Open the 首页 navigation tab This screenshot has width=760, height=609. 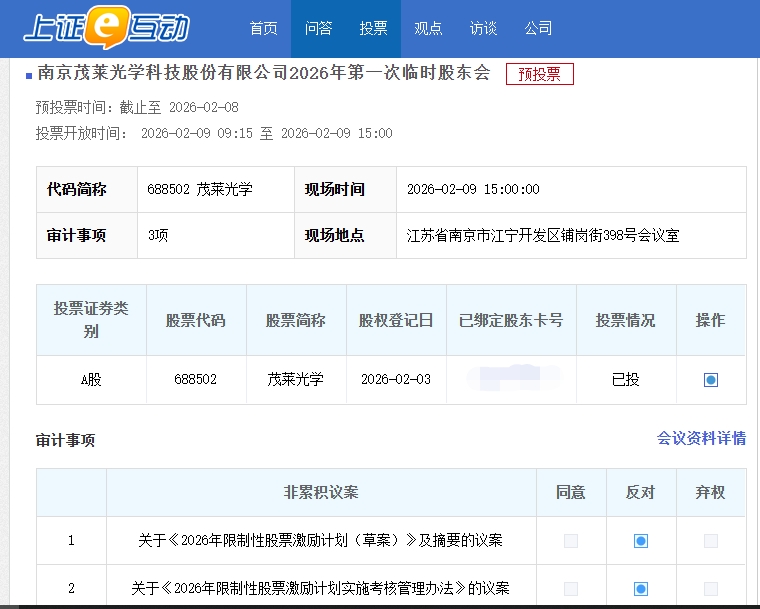[263, 28]
